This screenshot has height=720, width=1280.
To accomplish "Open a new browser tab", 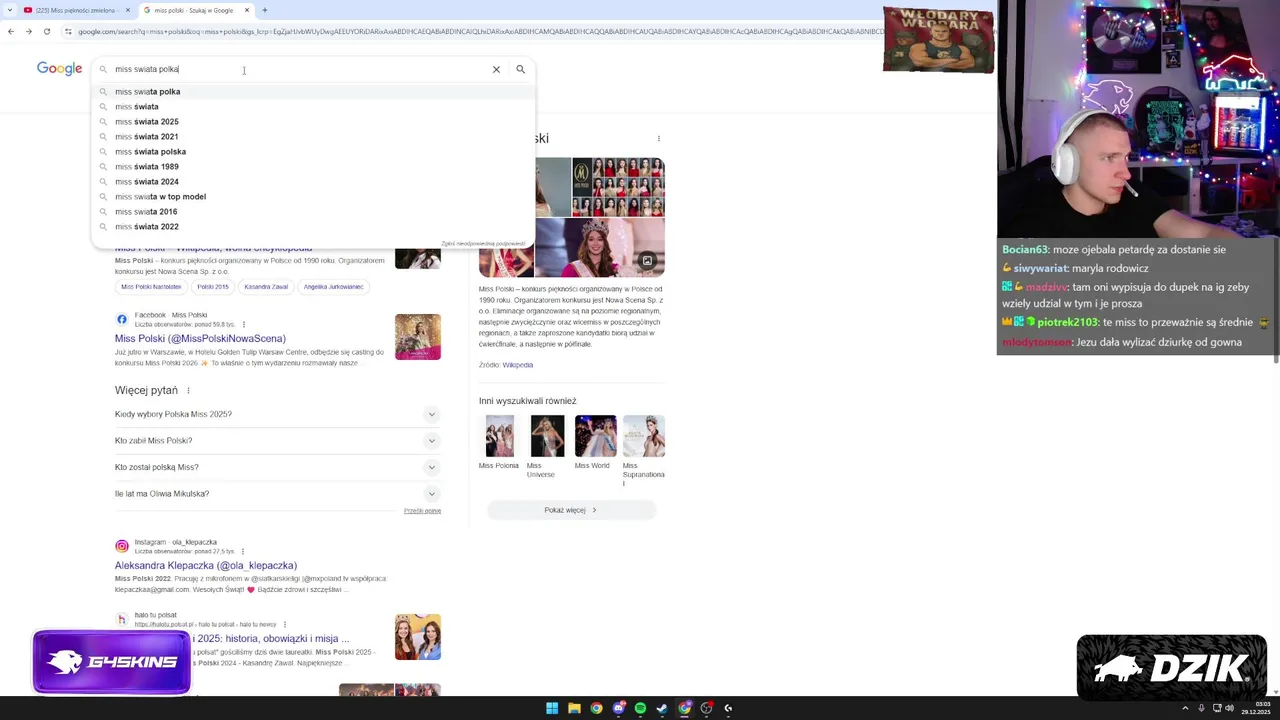I will (x=264, y=10).
